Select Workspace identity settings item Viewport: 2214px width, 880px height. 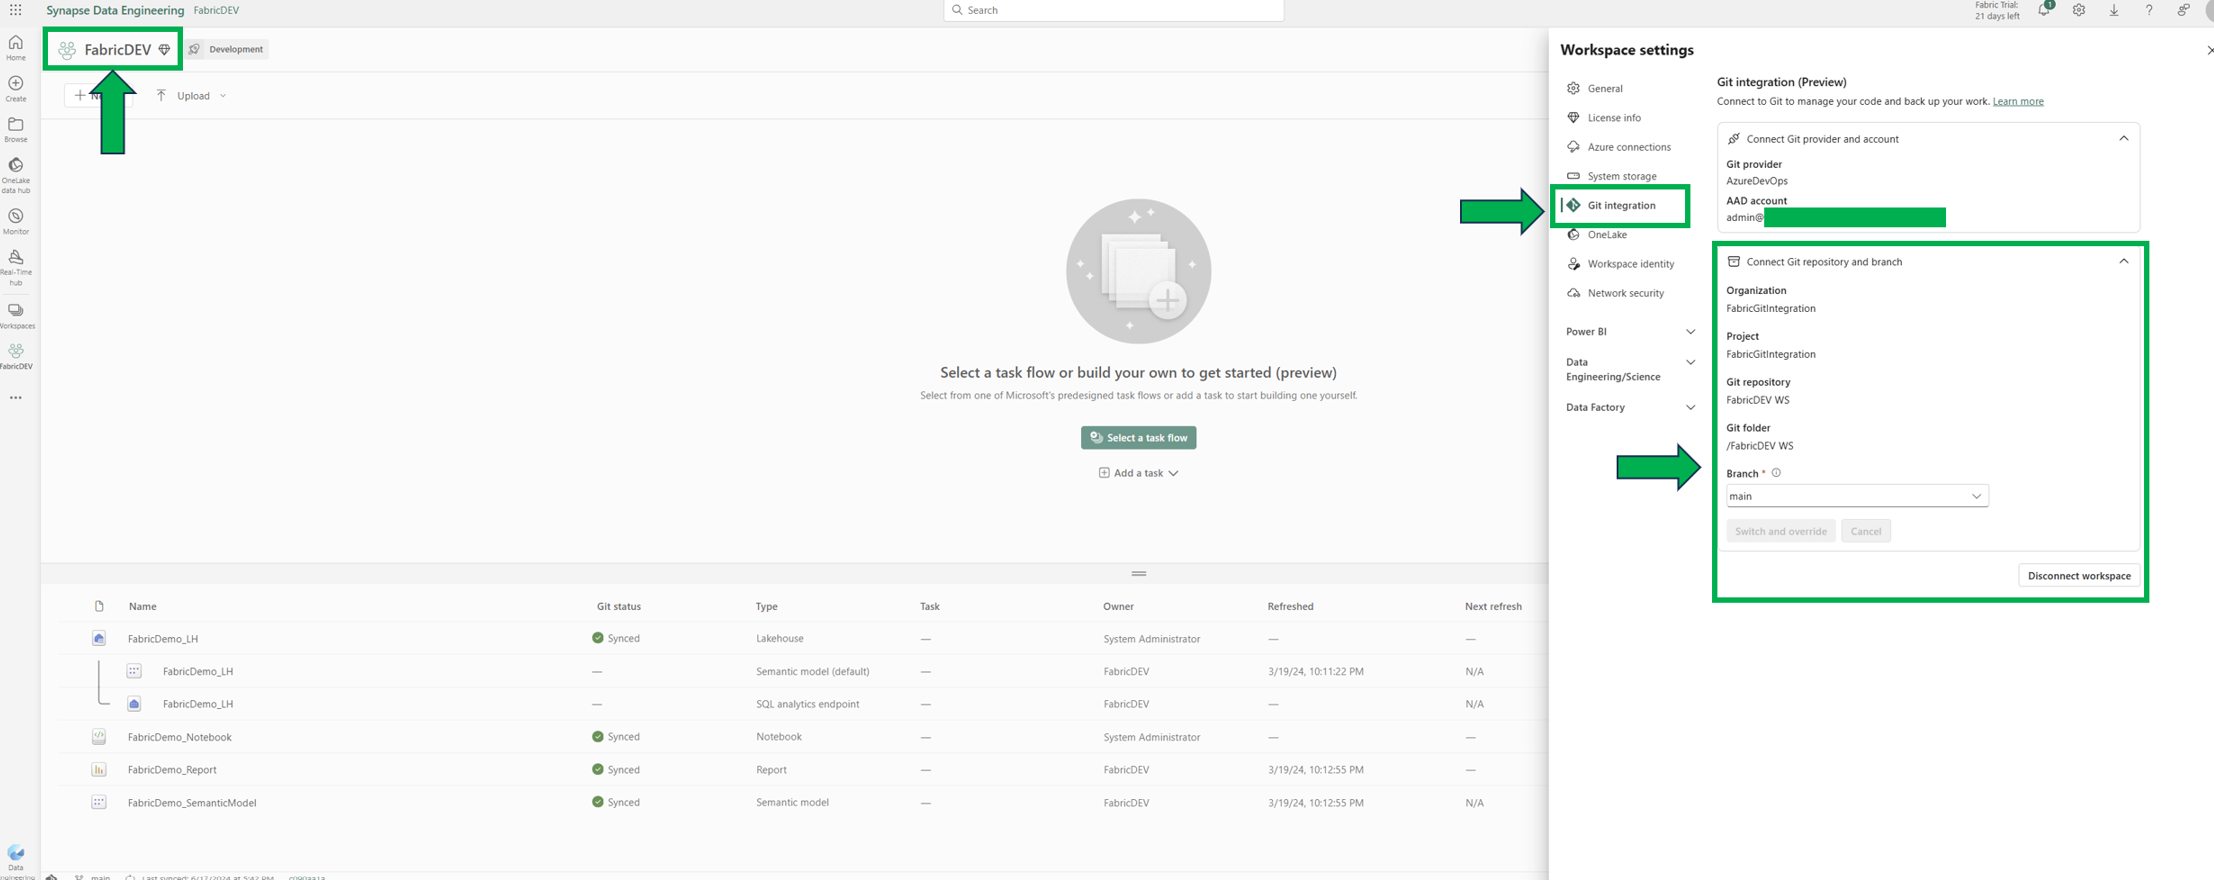(x=1630, y=264)
